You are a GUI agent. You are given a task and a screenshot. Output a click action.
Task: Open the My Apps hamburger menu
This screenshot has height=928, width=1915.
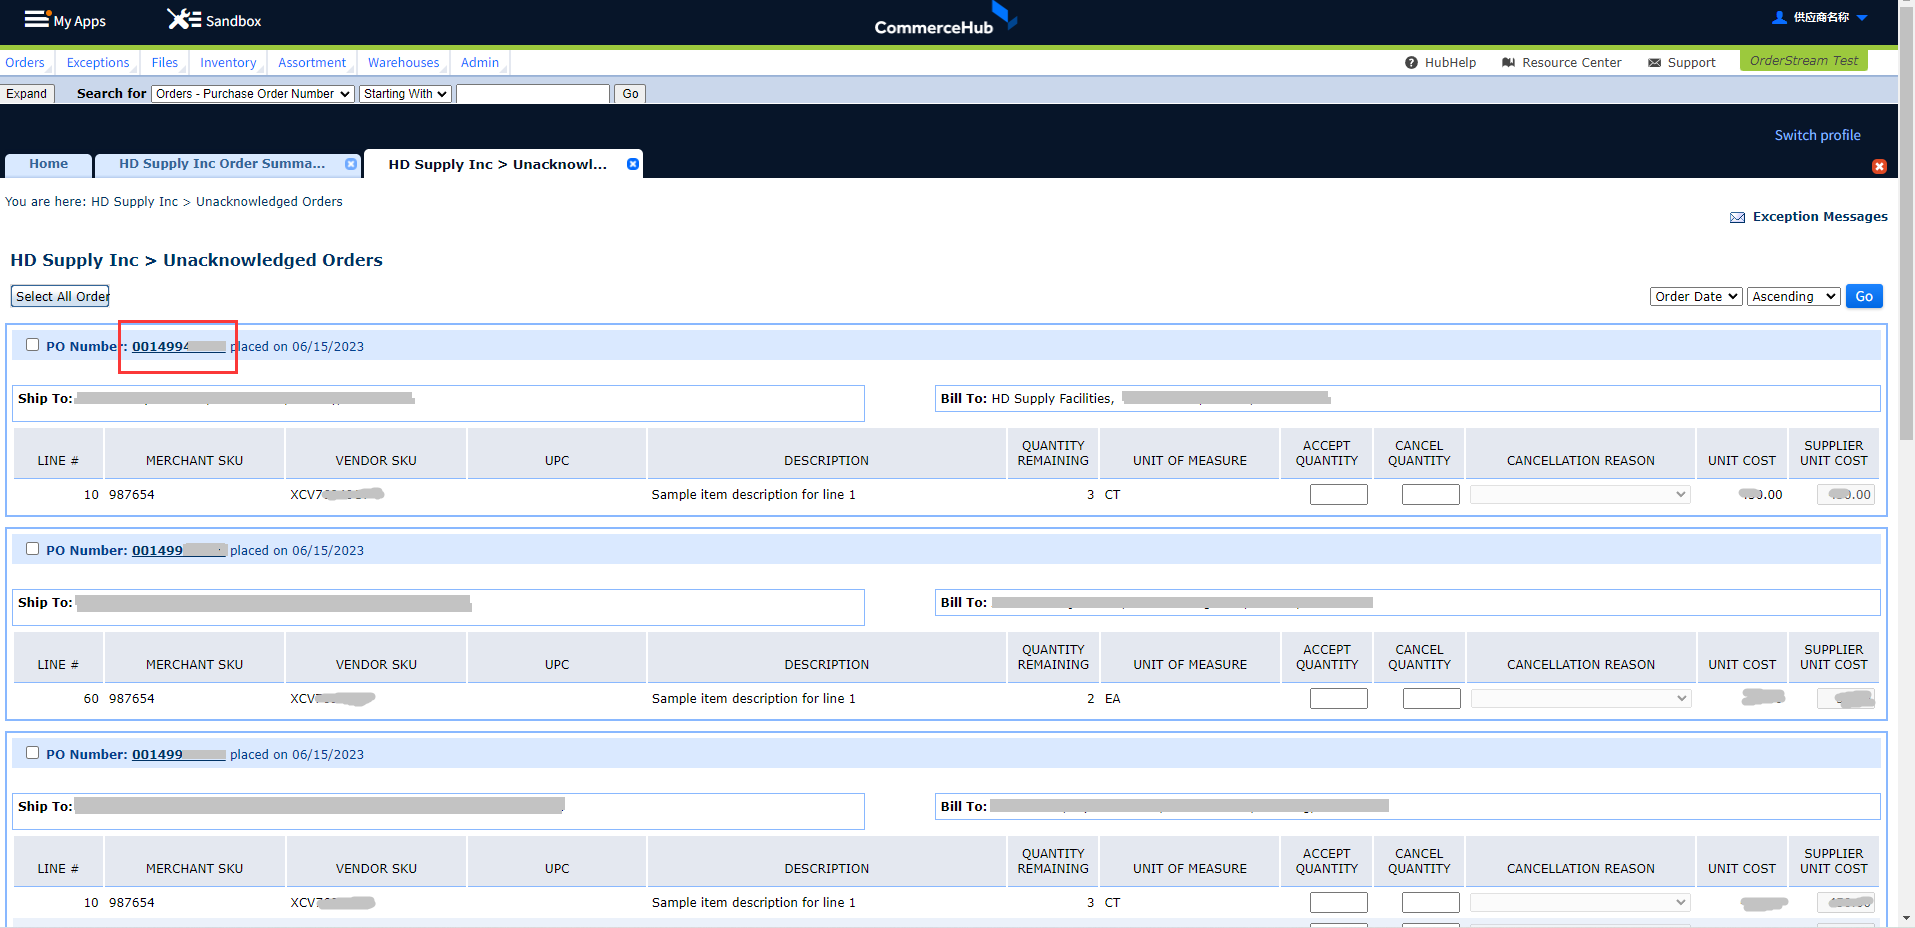(x=37, y=19)
